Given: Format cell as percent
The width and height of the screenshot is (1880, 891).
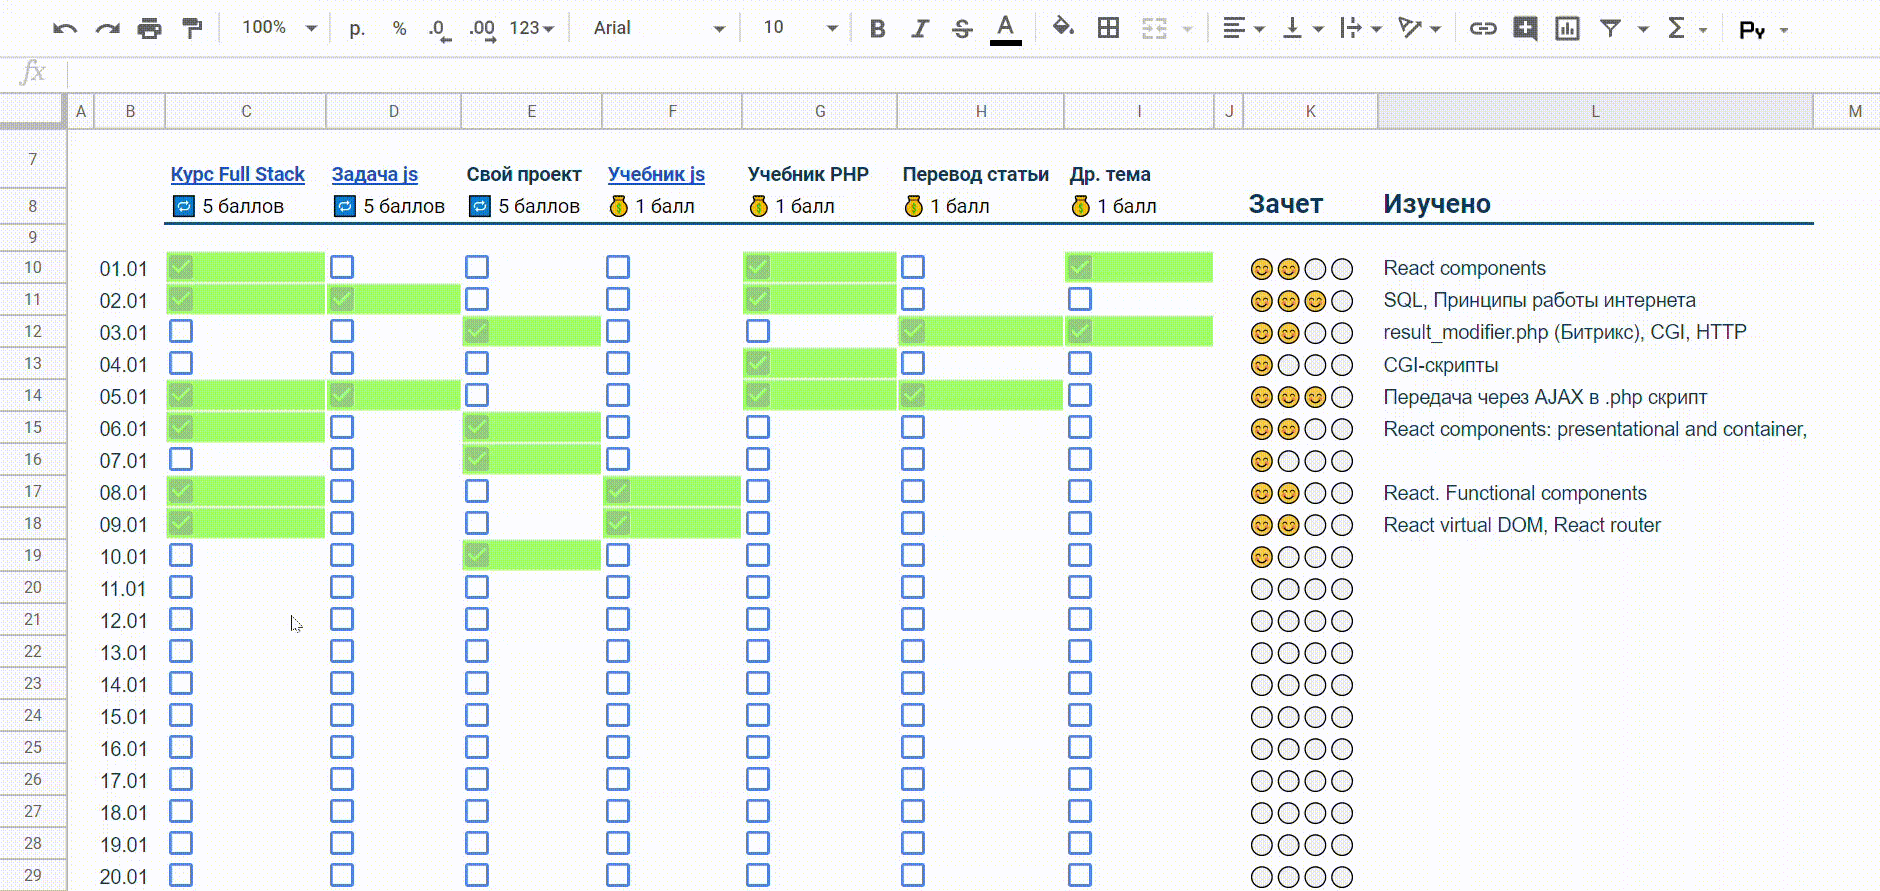Looking at the screenshot, I should 399,28.
